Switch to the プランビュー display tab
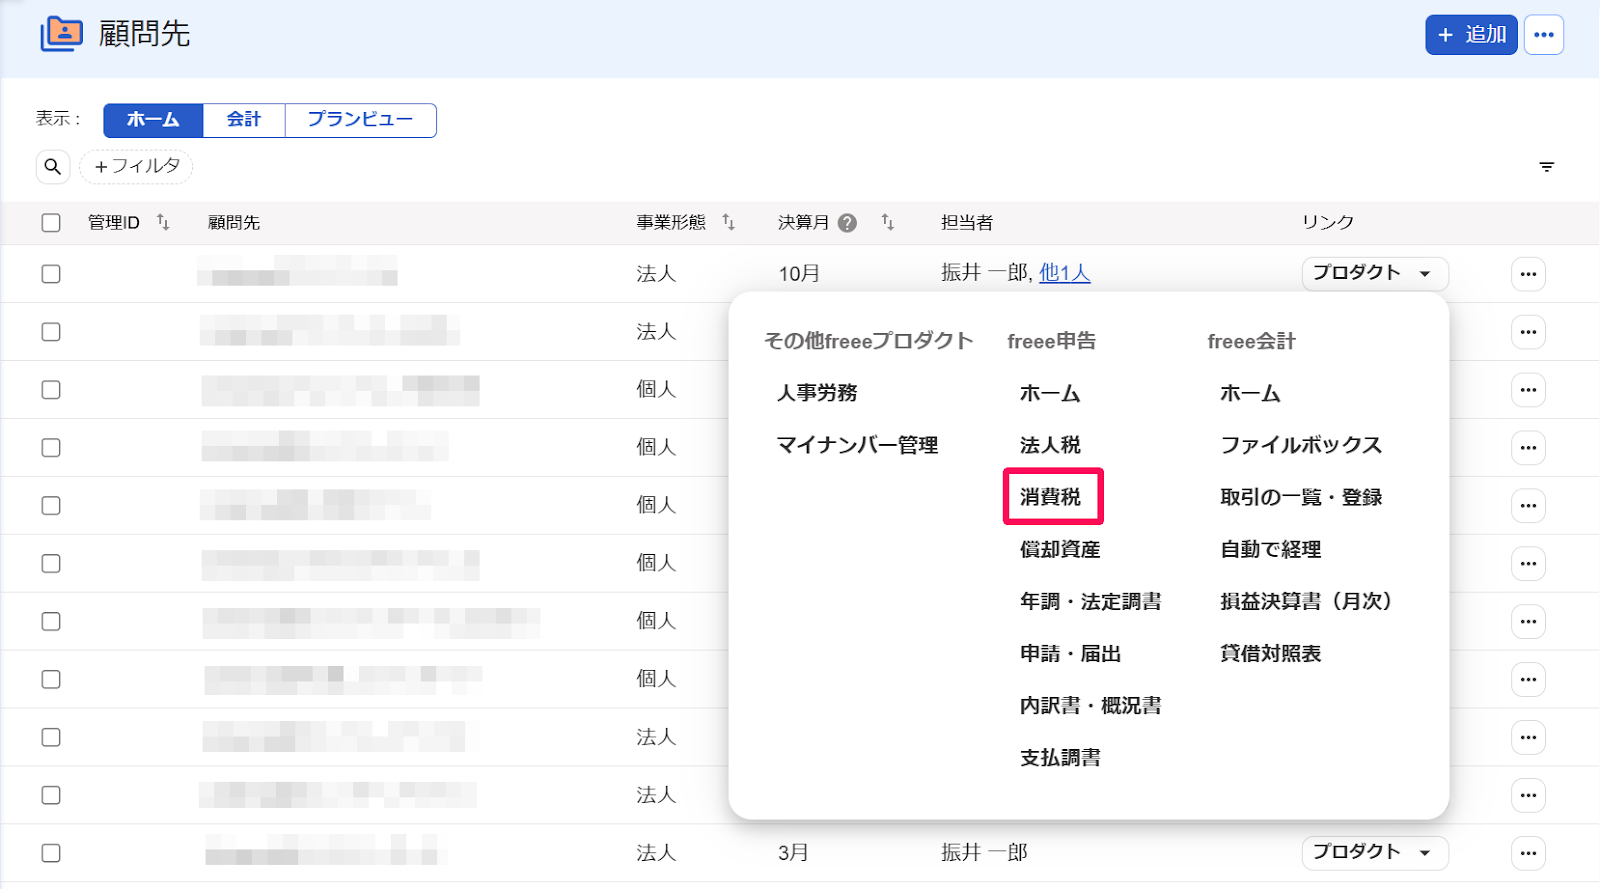1600x889 pixels. click(360, 120)
